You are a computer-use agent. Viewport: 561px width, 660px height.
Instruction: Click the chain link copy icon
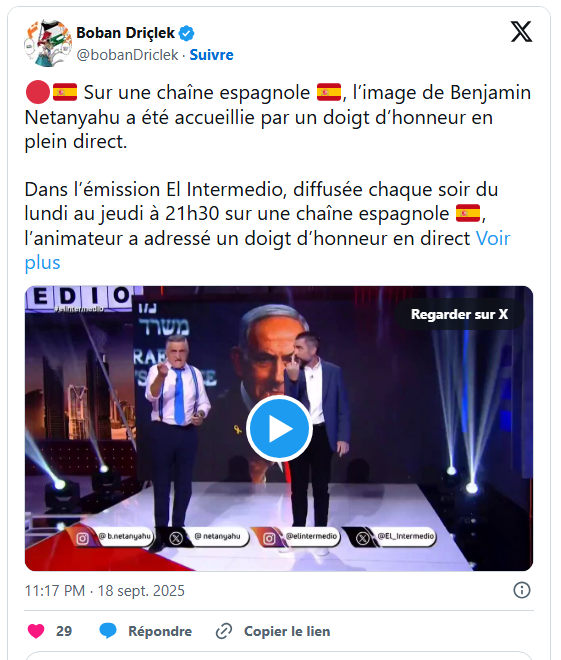click(224, 631)
